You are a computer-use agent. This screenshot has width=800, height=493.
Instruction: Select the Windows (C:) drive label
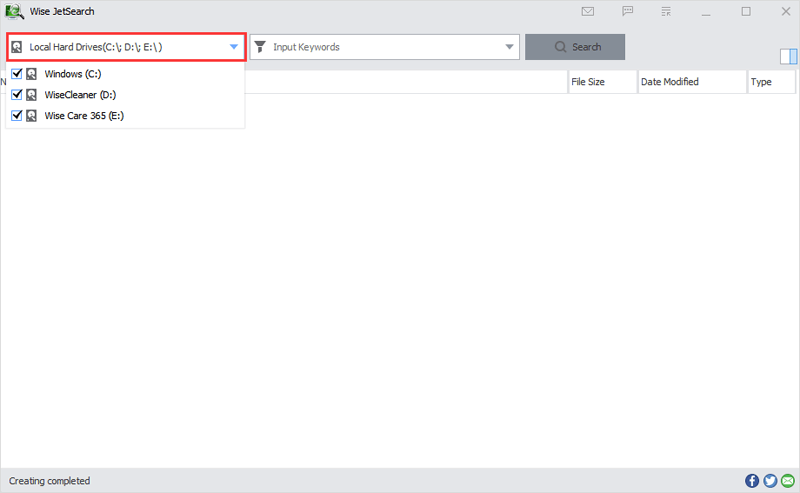tap(73, 74)
